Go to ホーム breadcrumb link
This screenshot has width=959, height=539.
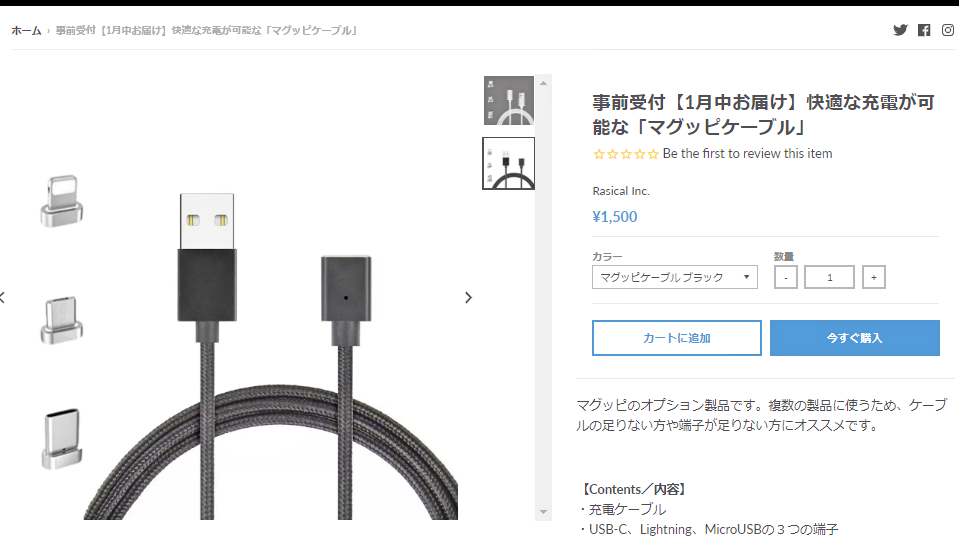(26, 31)
